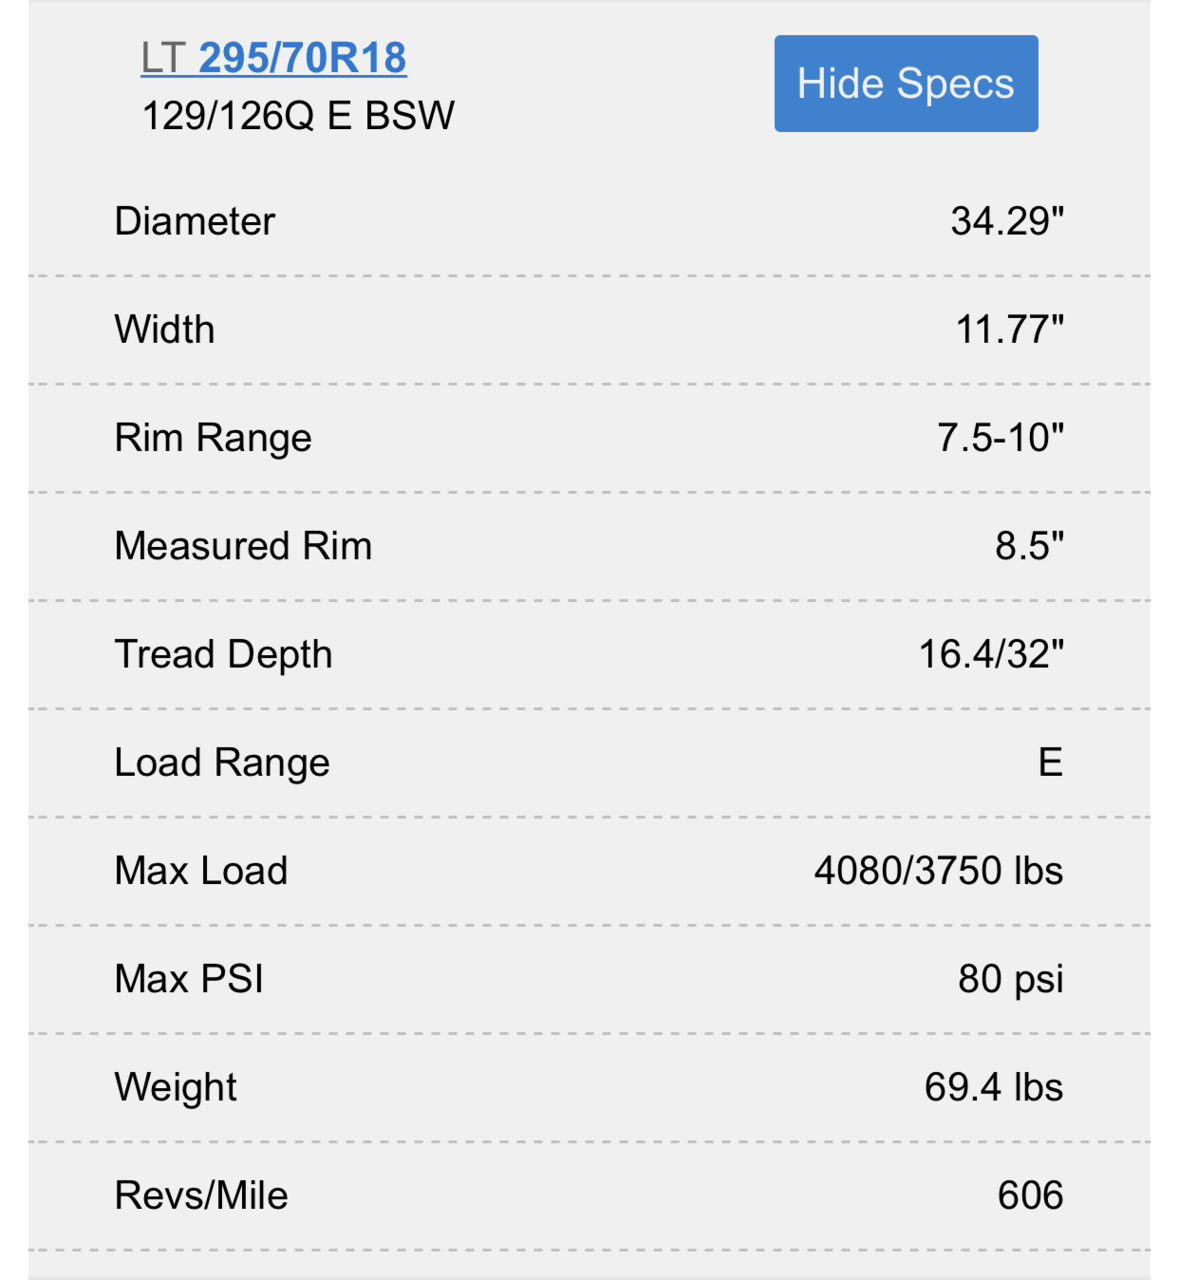
Task: Select the 8.5" measured rim value
Action: coord(1030,546)
